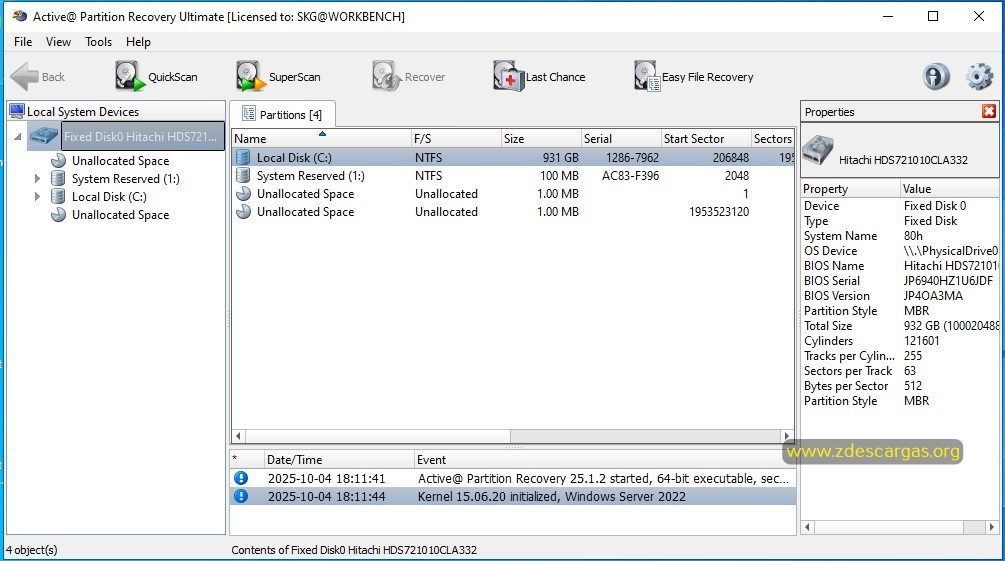Screen dimensions: 1005x561
Task: Close the Properties panel with red X
Action: [x=988, y=112]
